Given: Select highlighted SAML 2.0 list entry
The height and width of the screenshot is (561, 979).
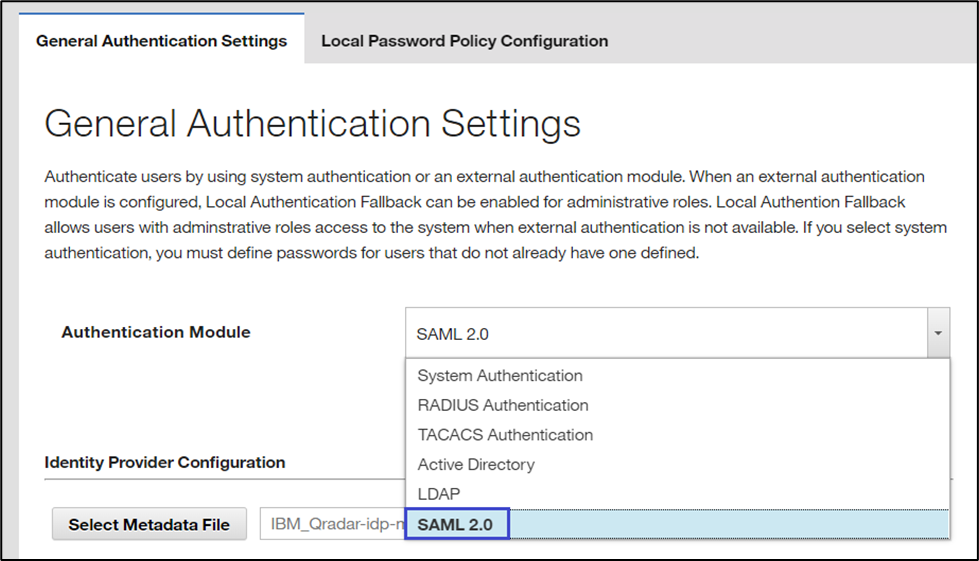Looking at the screenshot, I should click(456, 524).
